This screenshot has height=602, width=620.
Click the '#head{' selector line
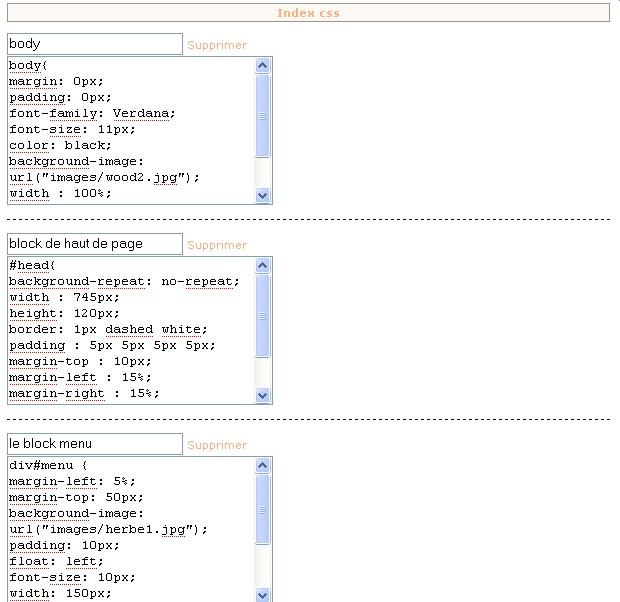pyautogui.click(x=32, y=265)
